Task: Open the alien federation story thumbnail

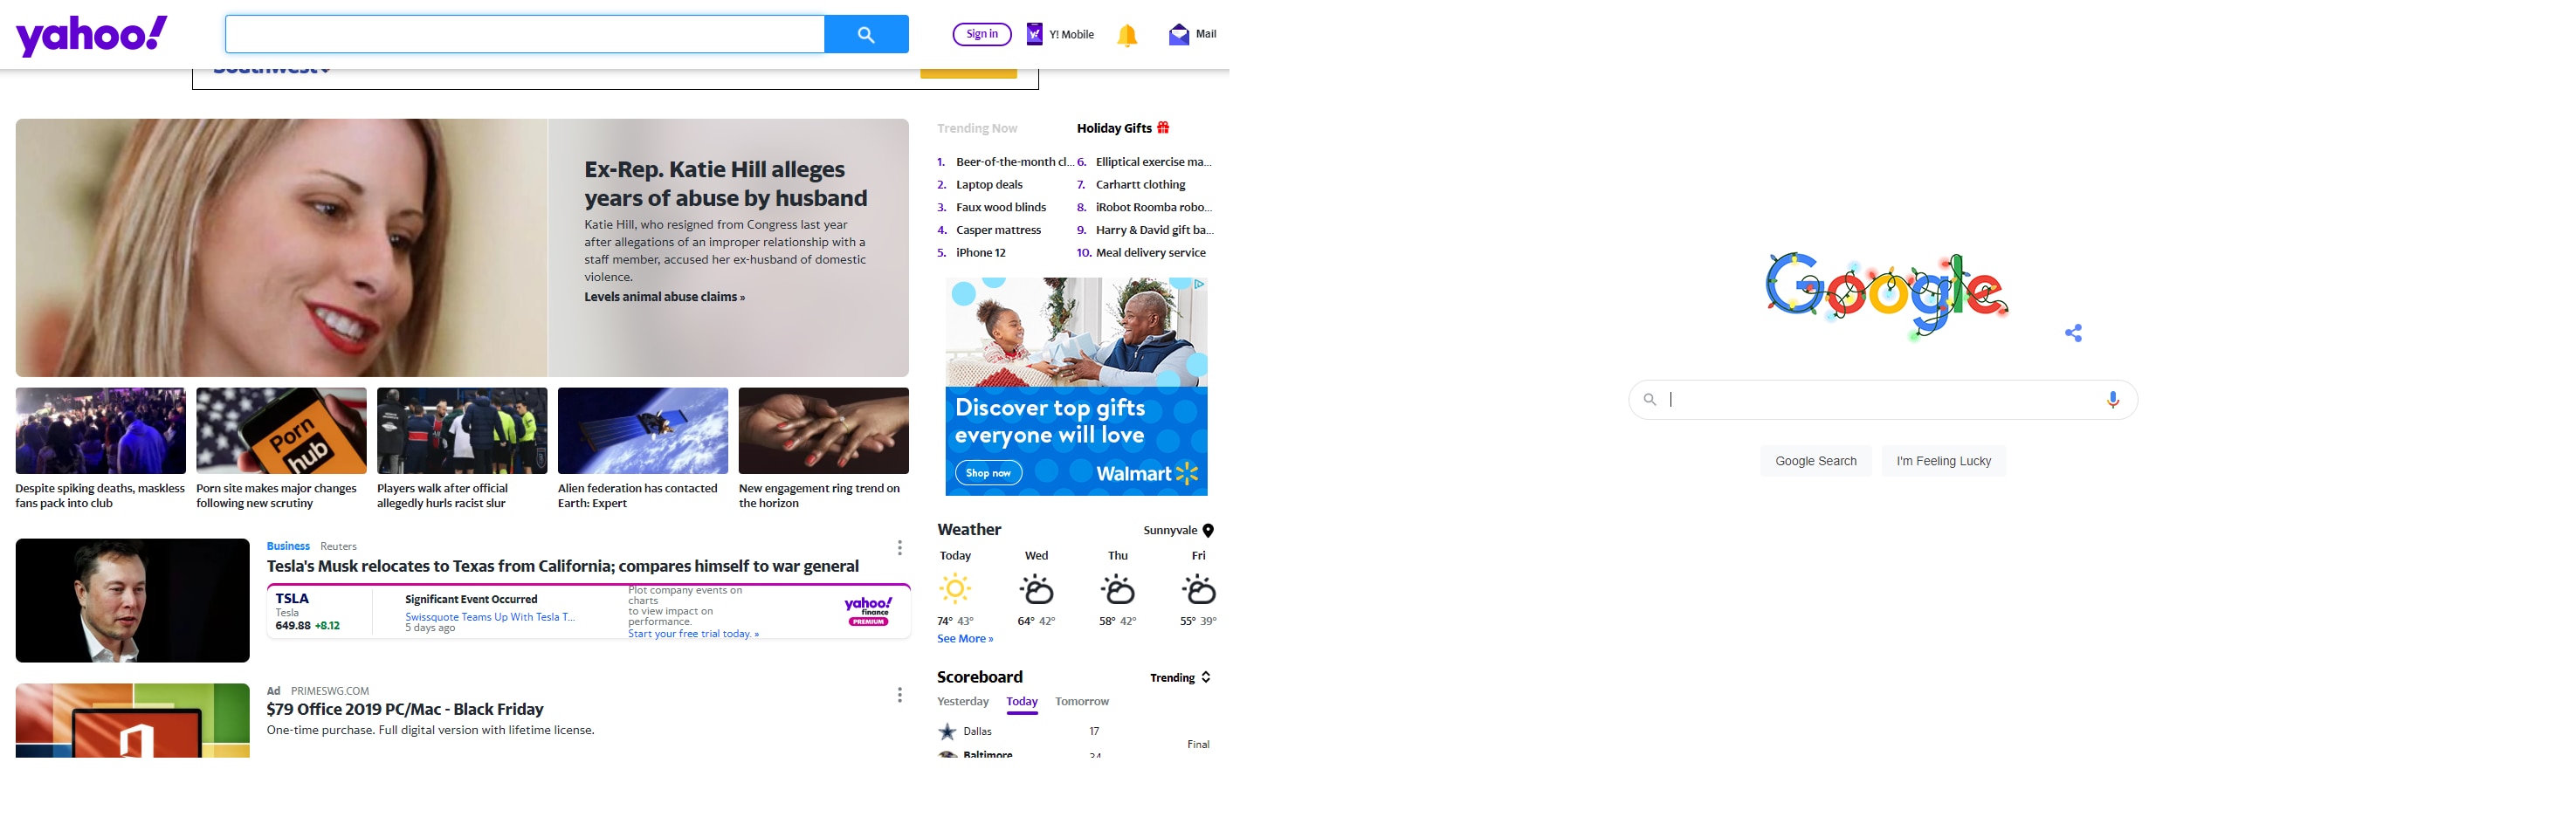Action: click(643, 431)
